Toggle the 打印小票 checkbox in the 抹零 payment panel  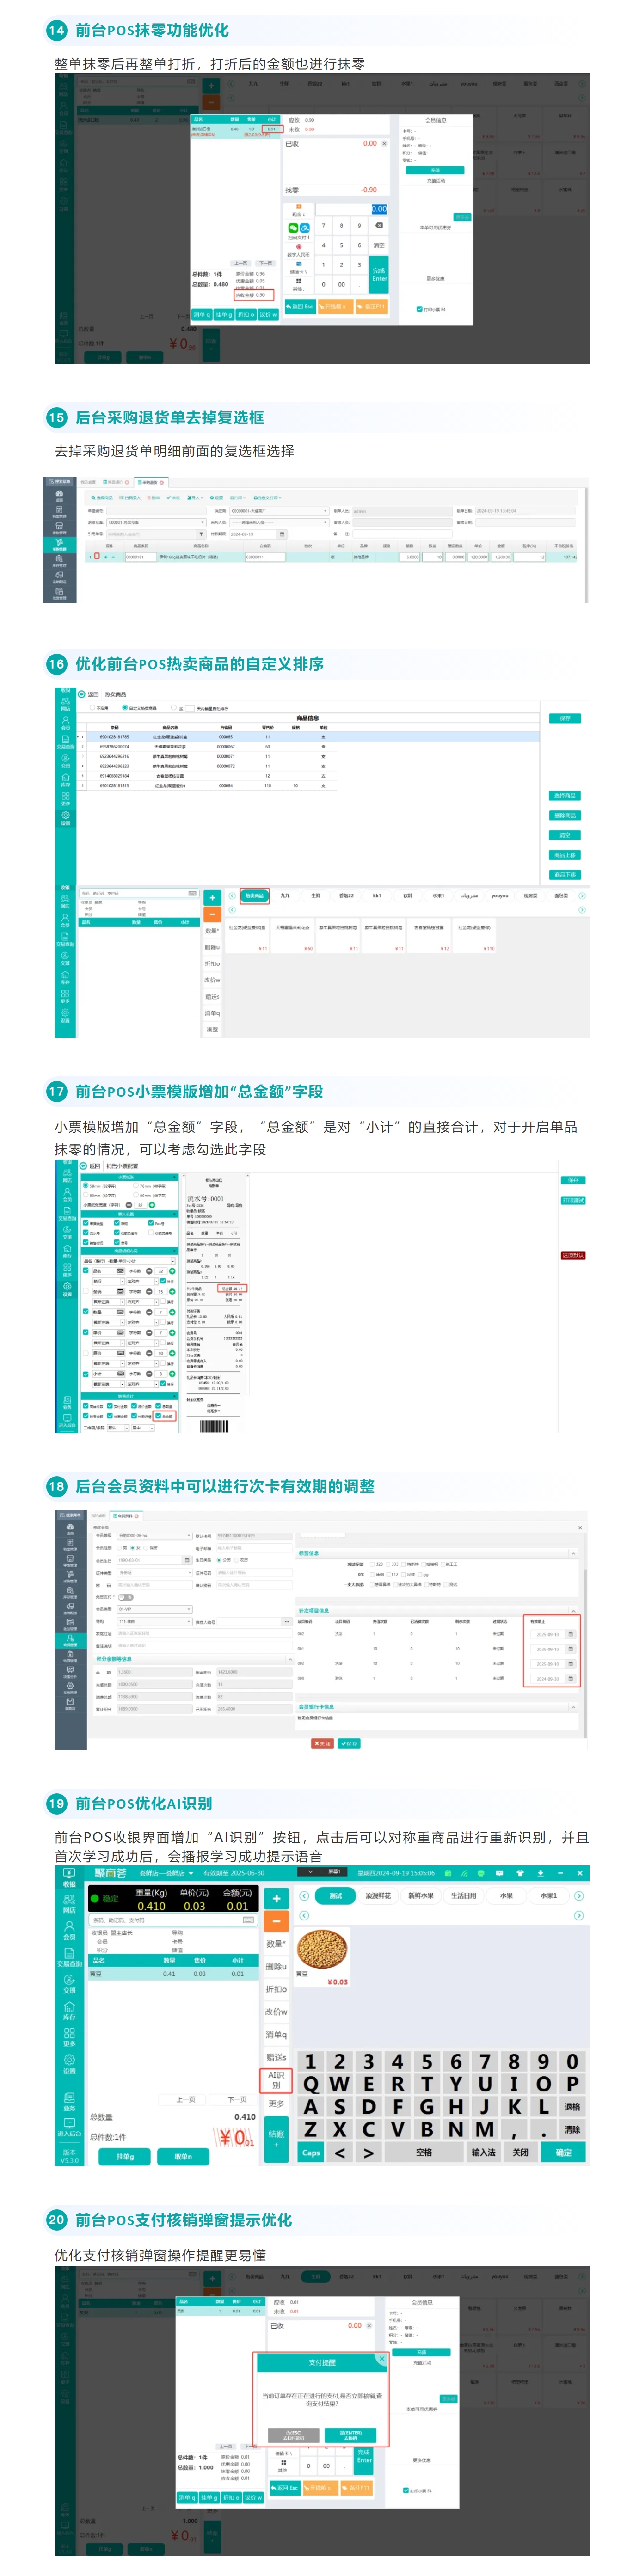point(420,309)
